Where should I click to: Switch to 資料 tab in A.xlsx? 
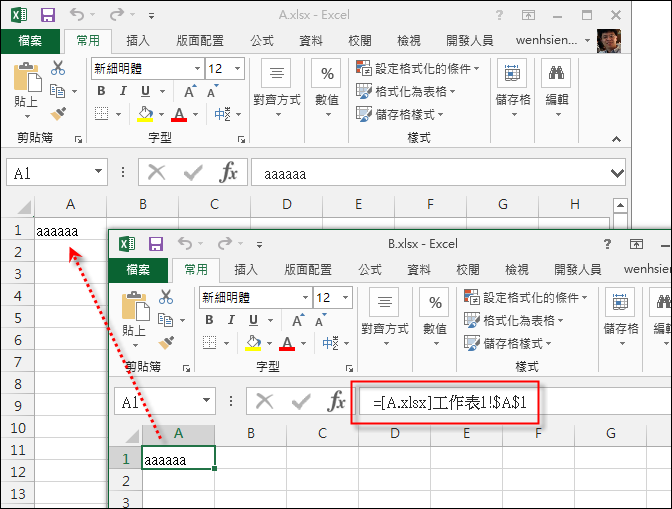point(311,41)
